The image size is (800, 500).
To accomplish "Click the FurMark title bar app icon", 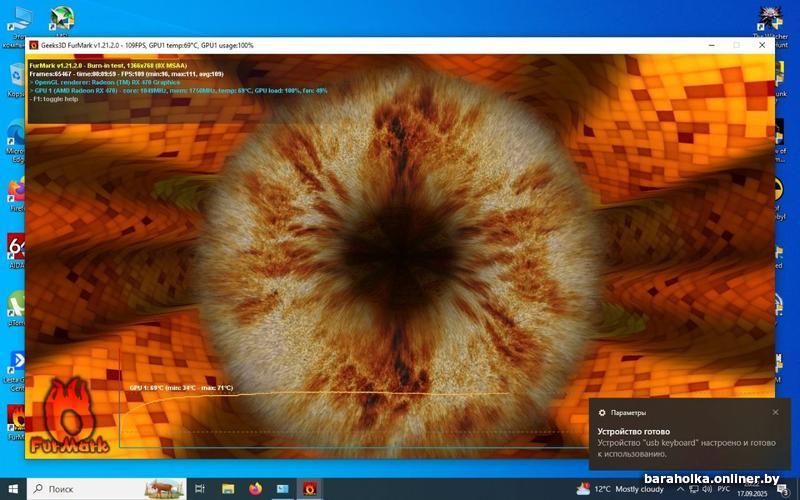I will [x=33, y=45].
